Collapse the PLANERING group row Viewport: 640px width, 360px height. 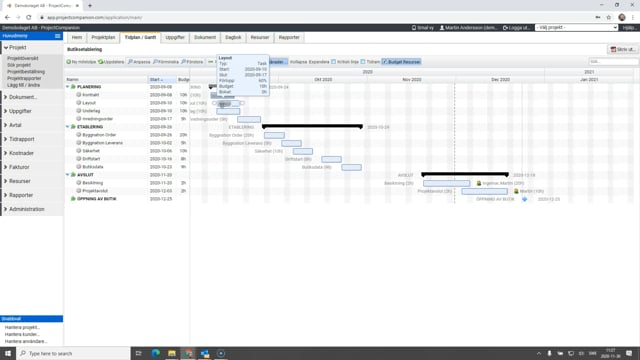coord(68,87)
